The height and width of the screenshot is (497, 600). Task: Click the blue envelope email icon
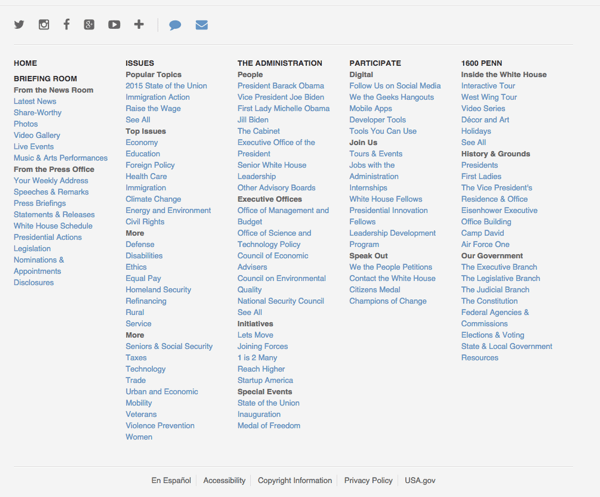pyautogui.click(x=201, y=25)
